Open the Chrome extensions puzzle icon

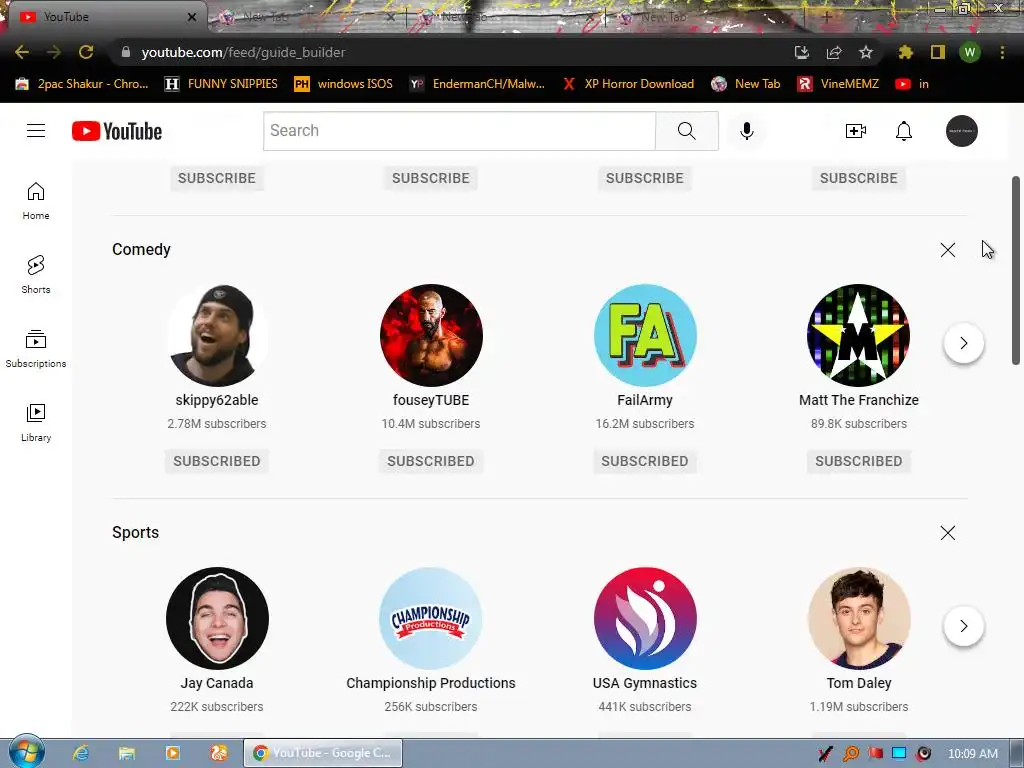click(x=905, y=52)
